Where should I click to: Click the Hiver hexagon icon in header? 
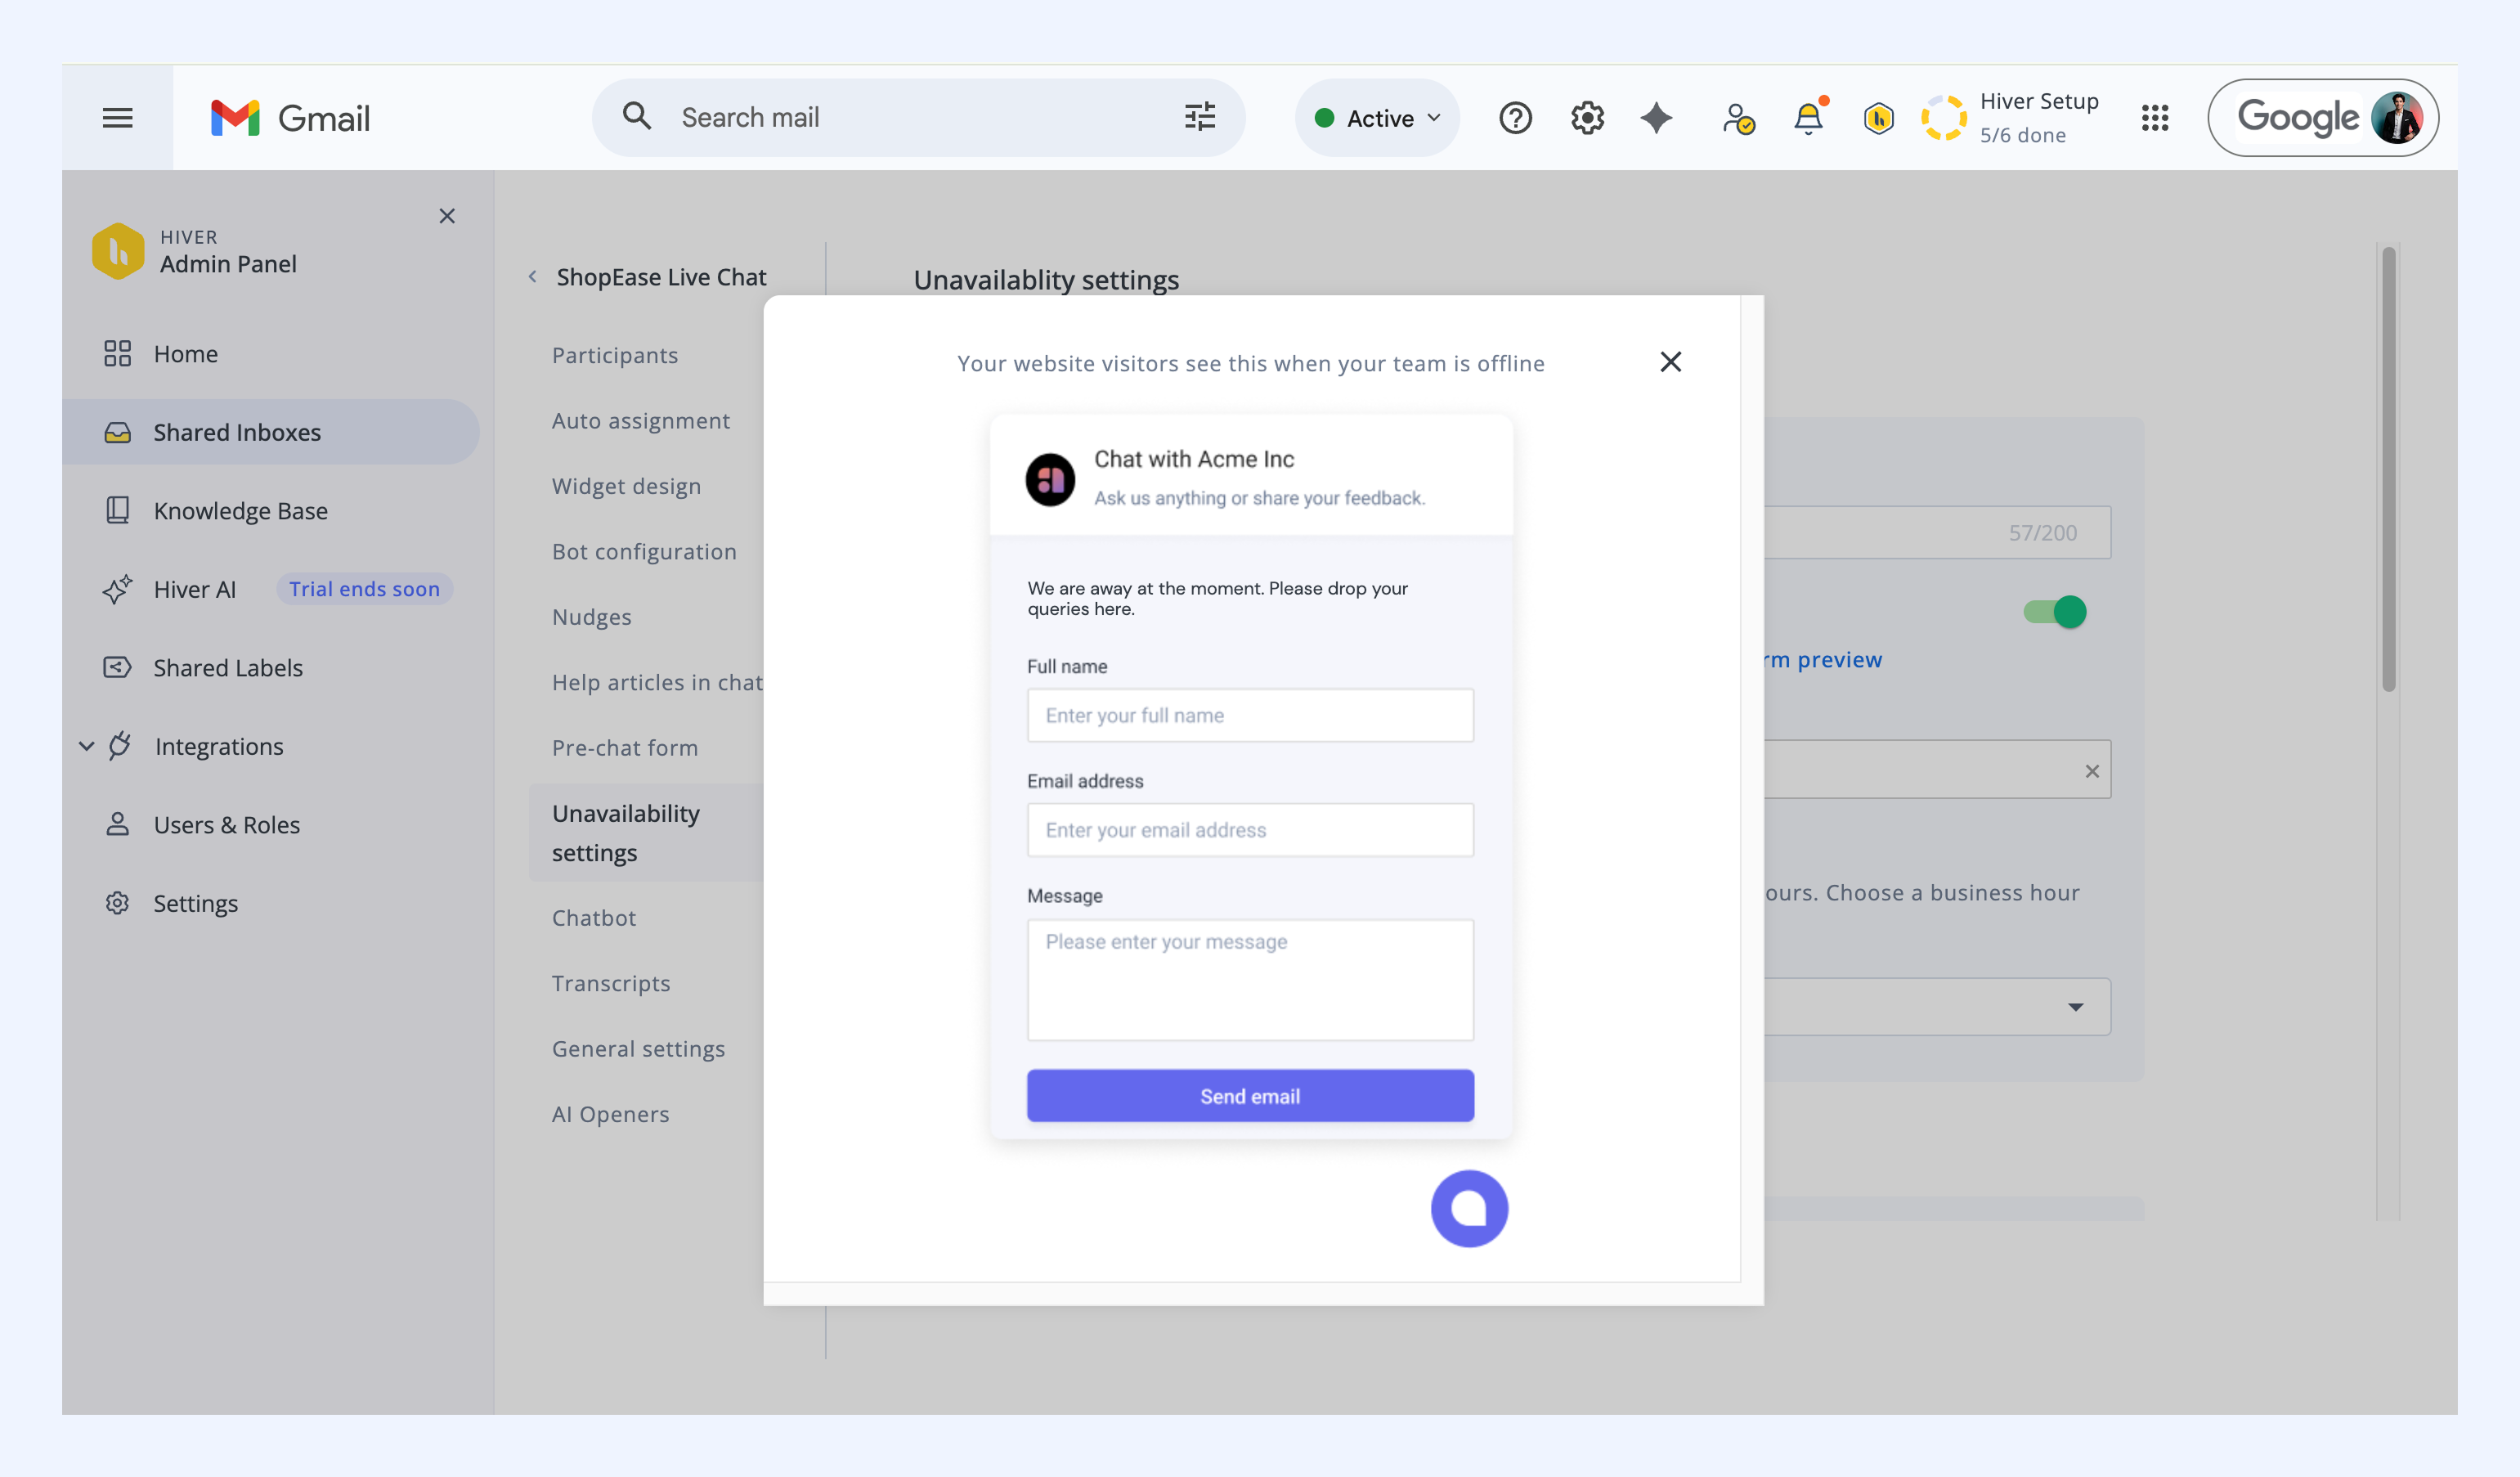(1879, 118)
